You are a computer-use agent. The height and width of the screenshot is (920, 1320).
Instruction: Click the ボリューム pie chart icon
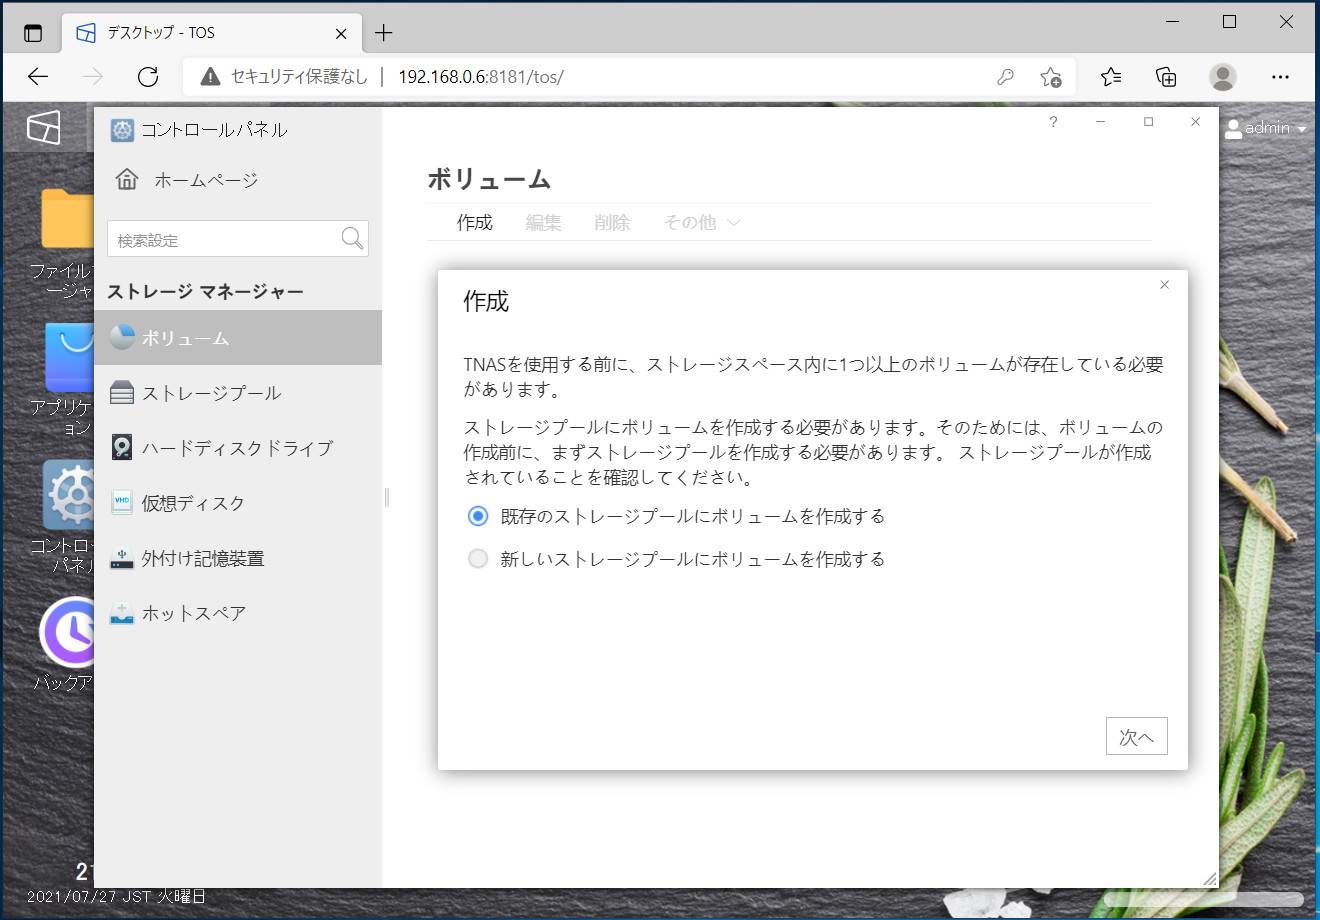click(x=122, y=337)
